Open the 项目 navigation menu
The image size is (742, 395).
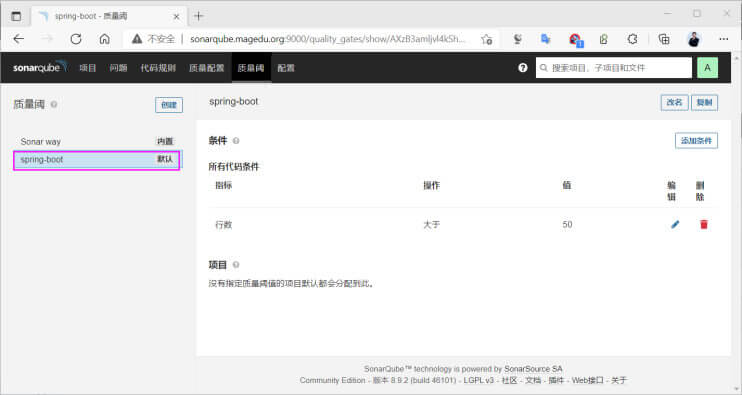[x=88, y=68]
